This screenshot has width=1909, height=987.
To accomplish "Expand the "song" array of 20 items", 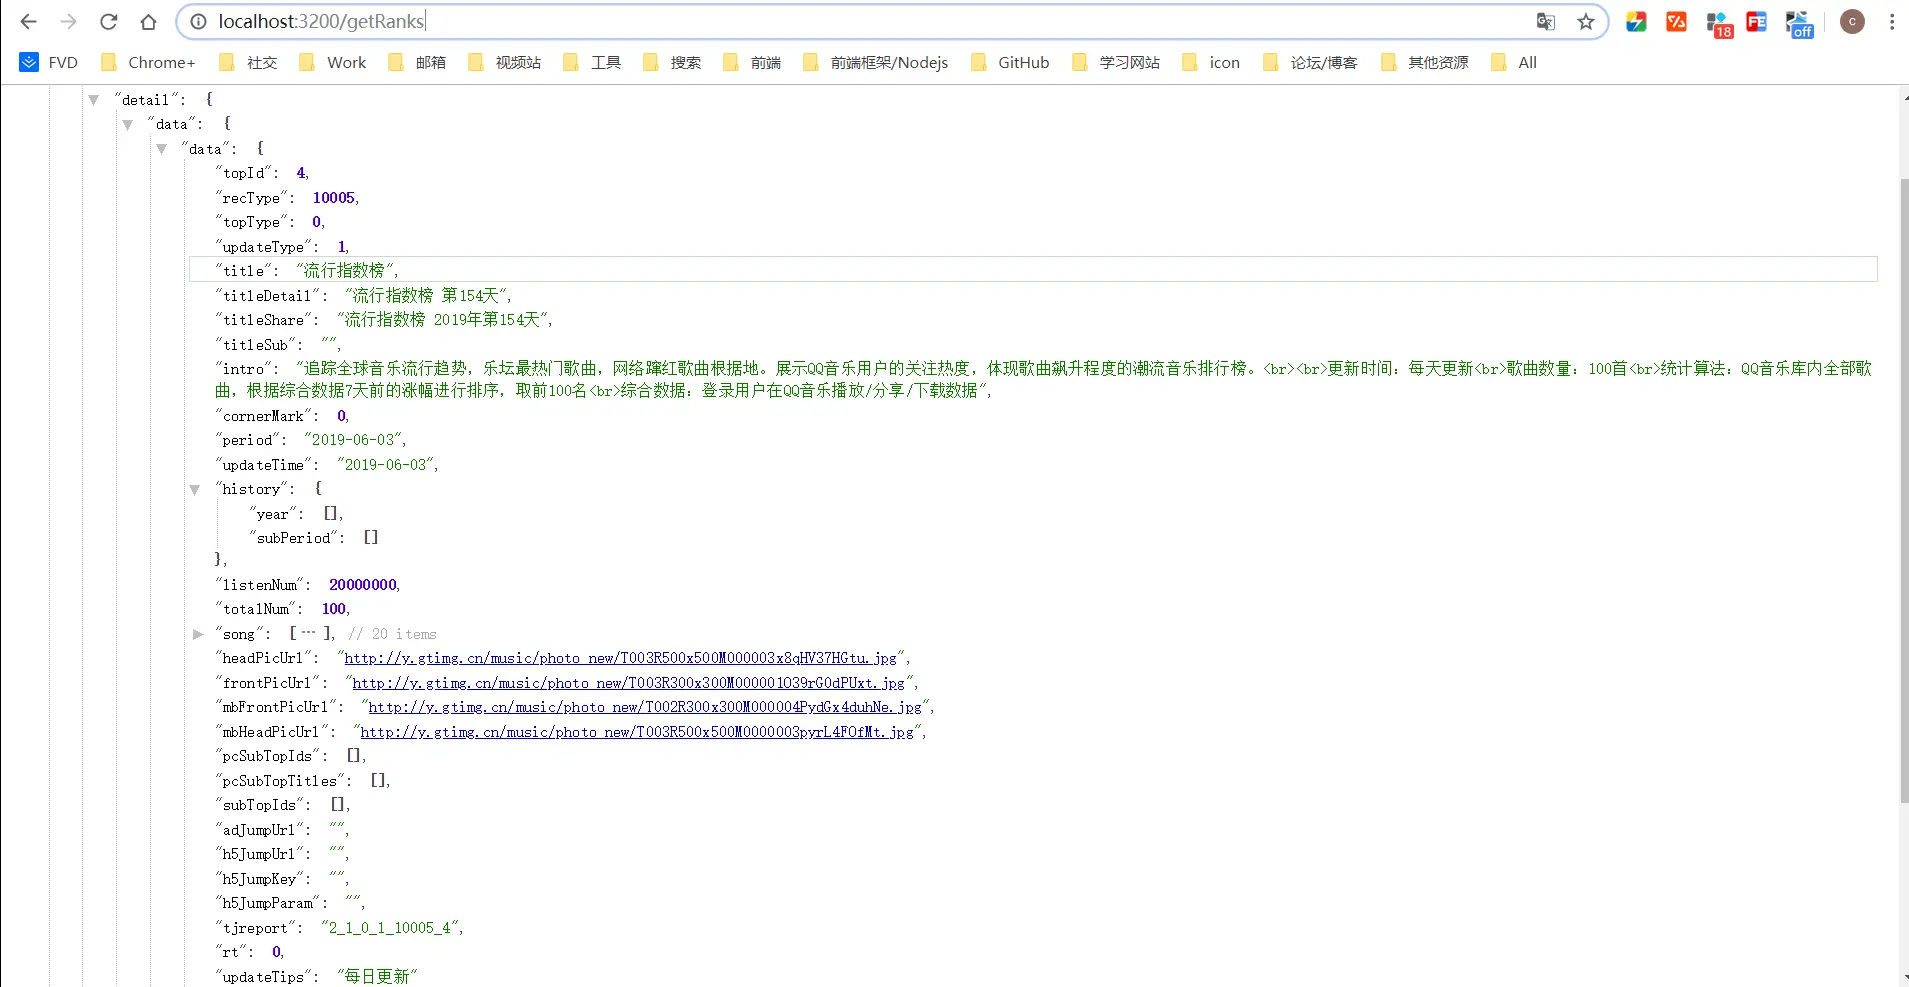I will [198, 634].
